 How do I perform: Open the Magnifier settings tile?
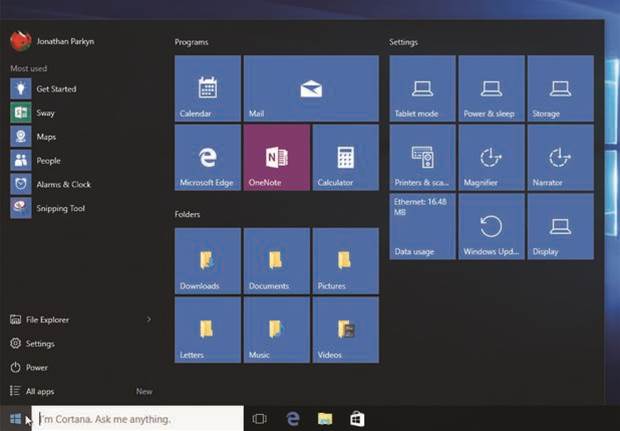tap(491, 157)
